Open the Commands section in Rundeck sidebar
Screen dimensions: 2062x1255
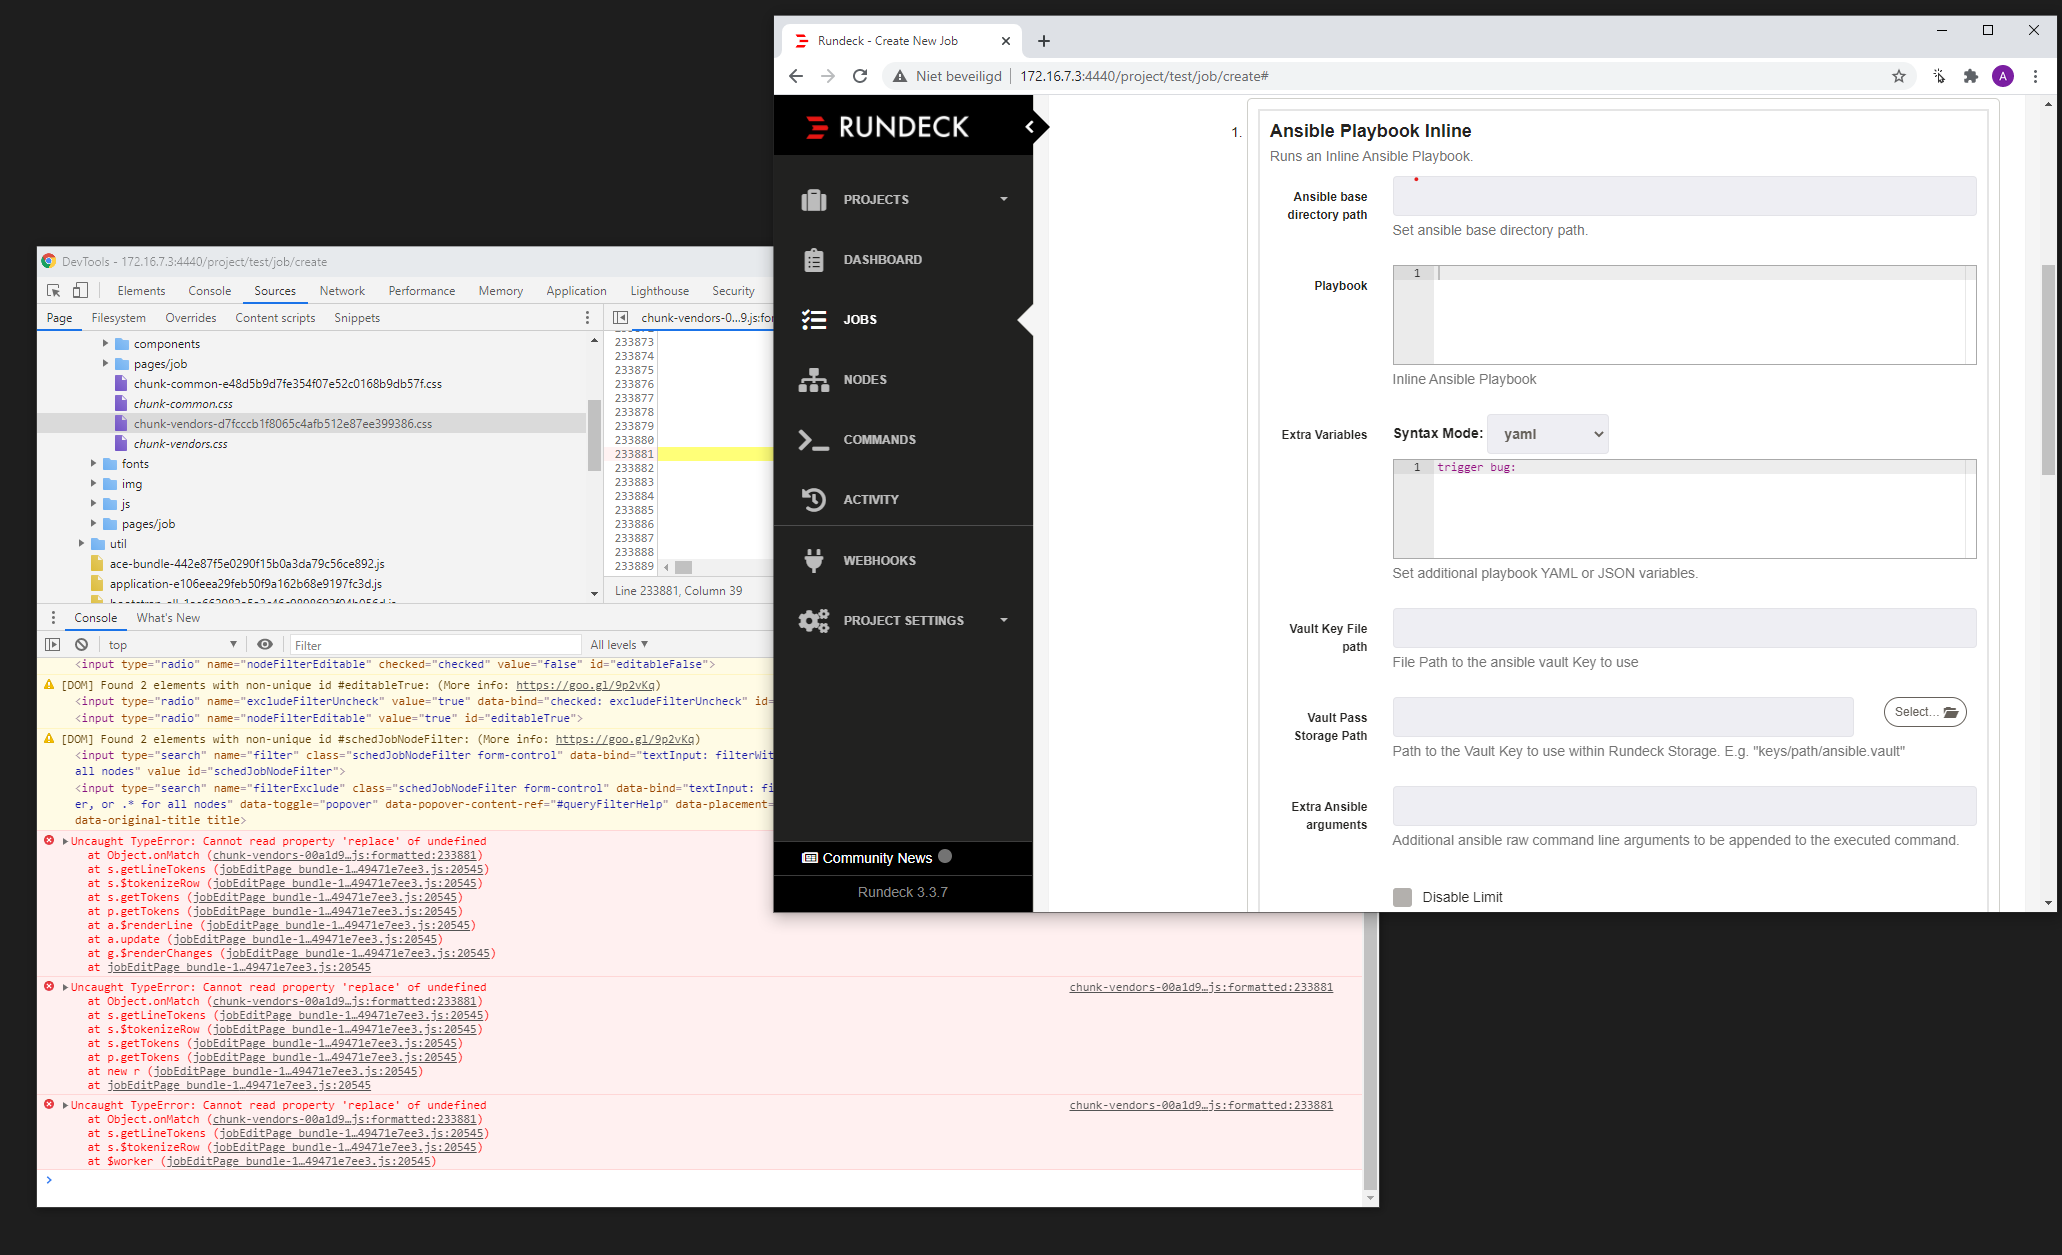(879, 439)
